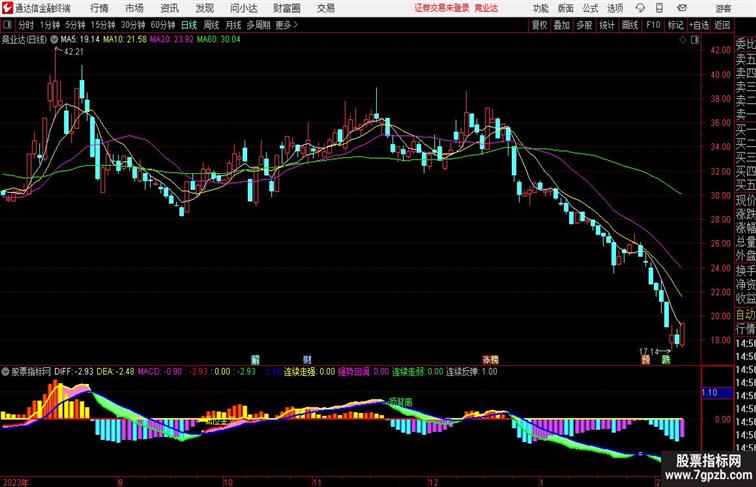Open the 问小达 menu
The height and width of the screenshot is (487, 756).
click(x=244, y=8)
